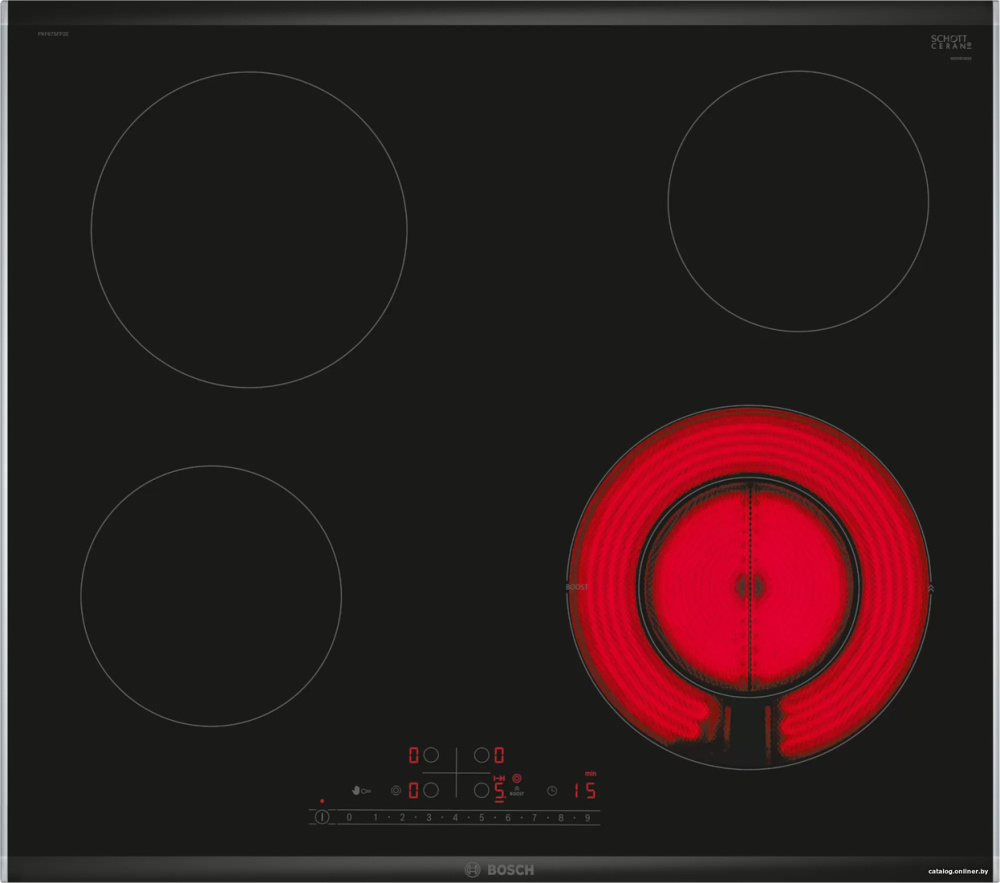Select the bottom-left cooking zone circle button
This screenshot has height=883, width=1000.
[x=432, y=790]
